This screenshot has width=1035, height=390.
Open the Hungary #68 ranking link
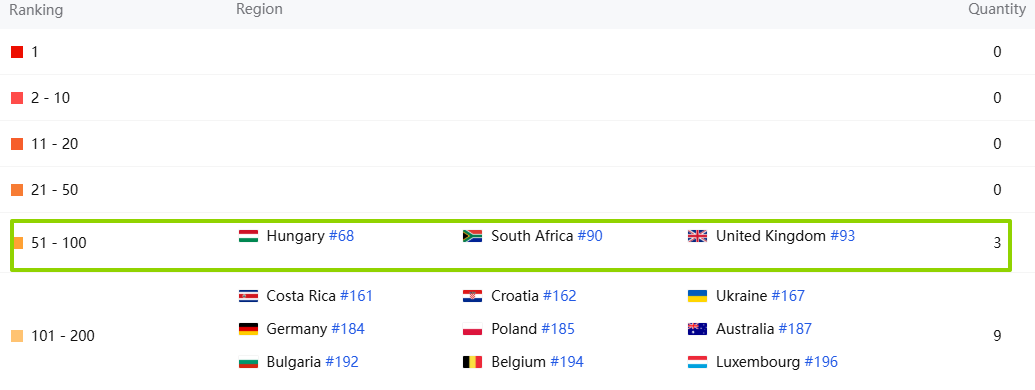pos(341,236)
